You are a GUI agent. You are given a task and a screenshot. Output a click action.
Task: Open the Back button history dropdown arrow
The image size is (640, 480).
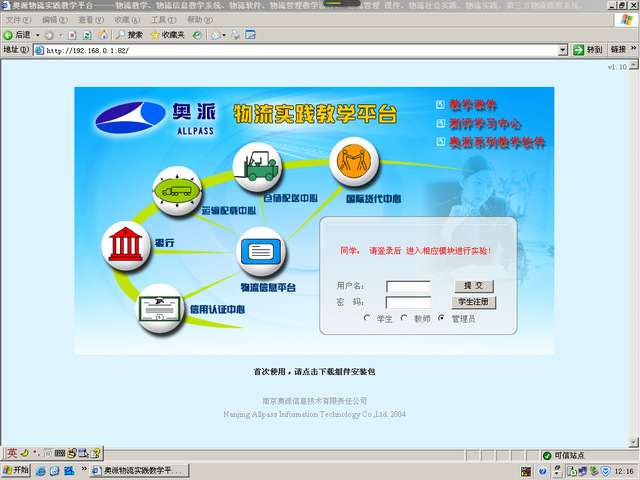pos(38,36)
